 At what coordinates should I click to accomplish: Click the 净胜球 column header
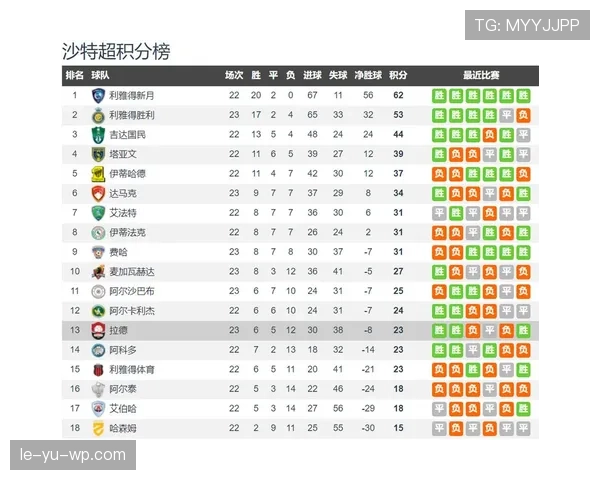(x=368, y=76)
